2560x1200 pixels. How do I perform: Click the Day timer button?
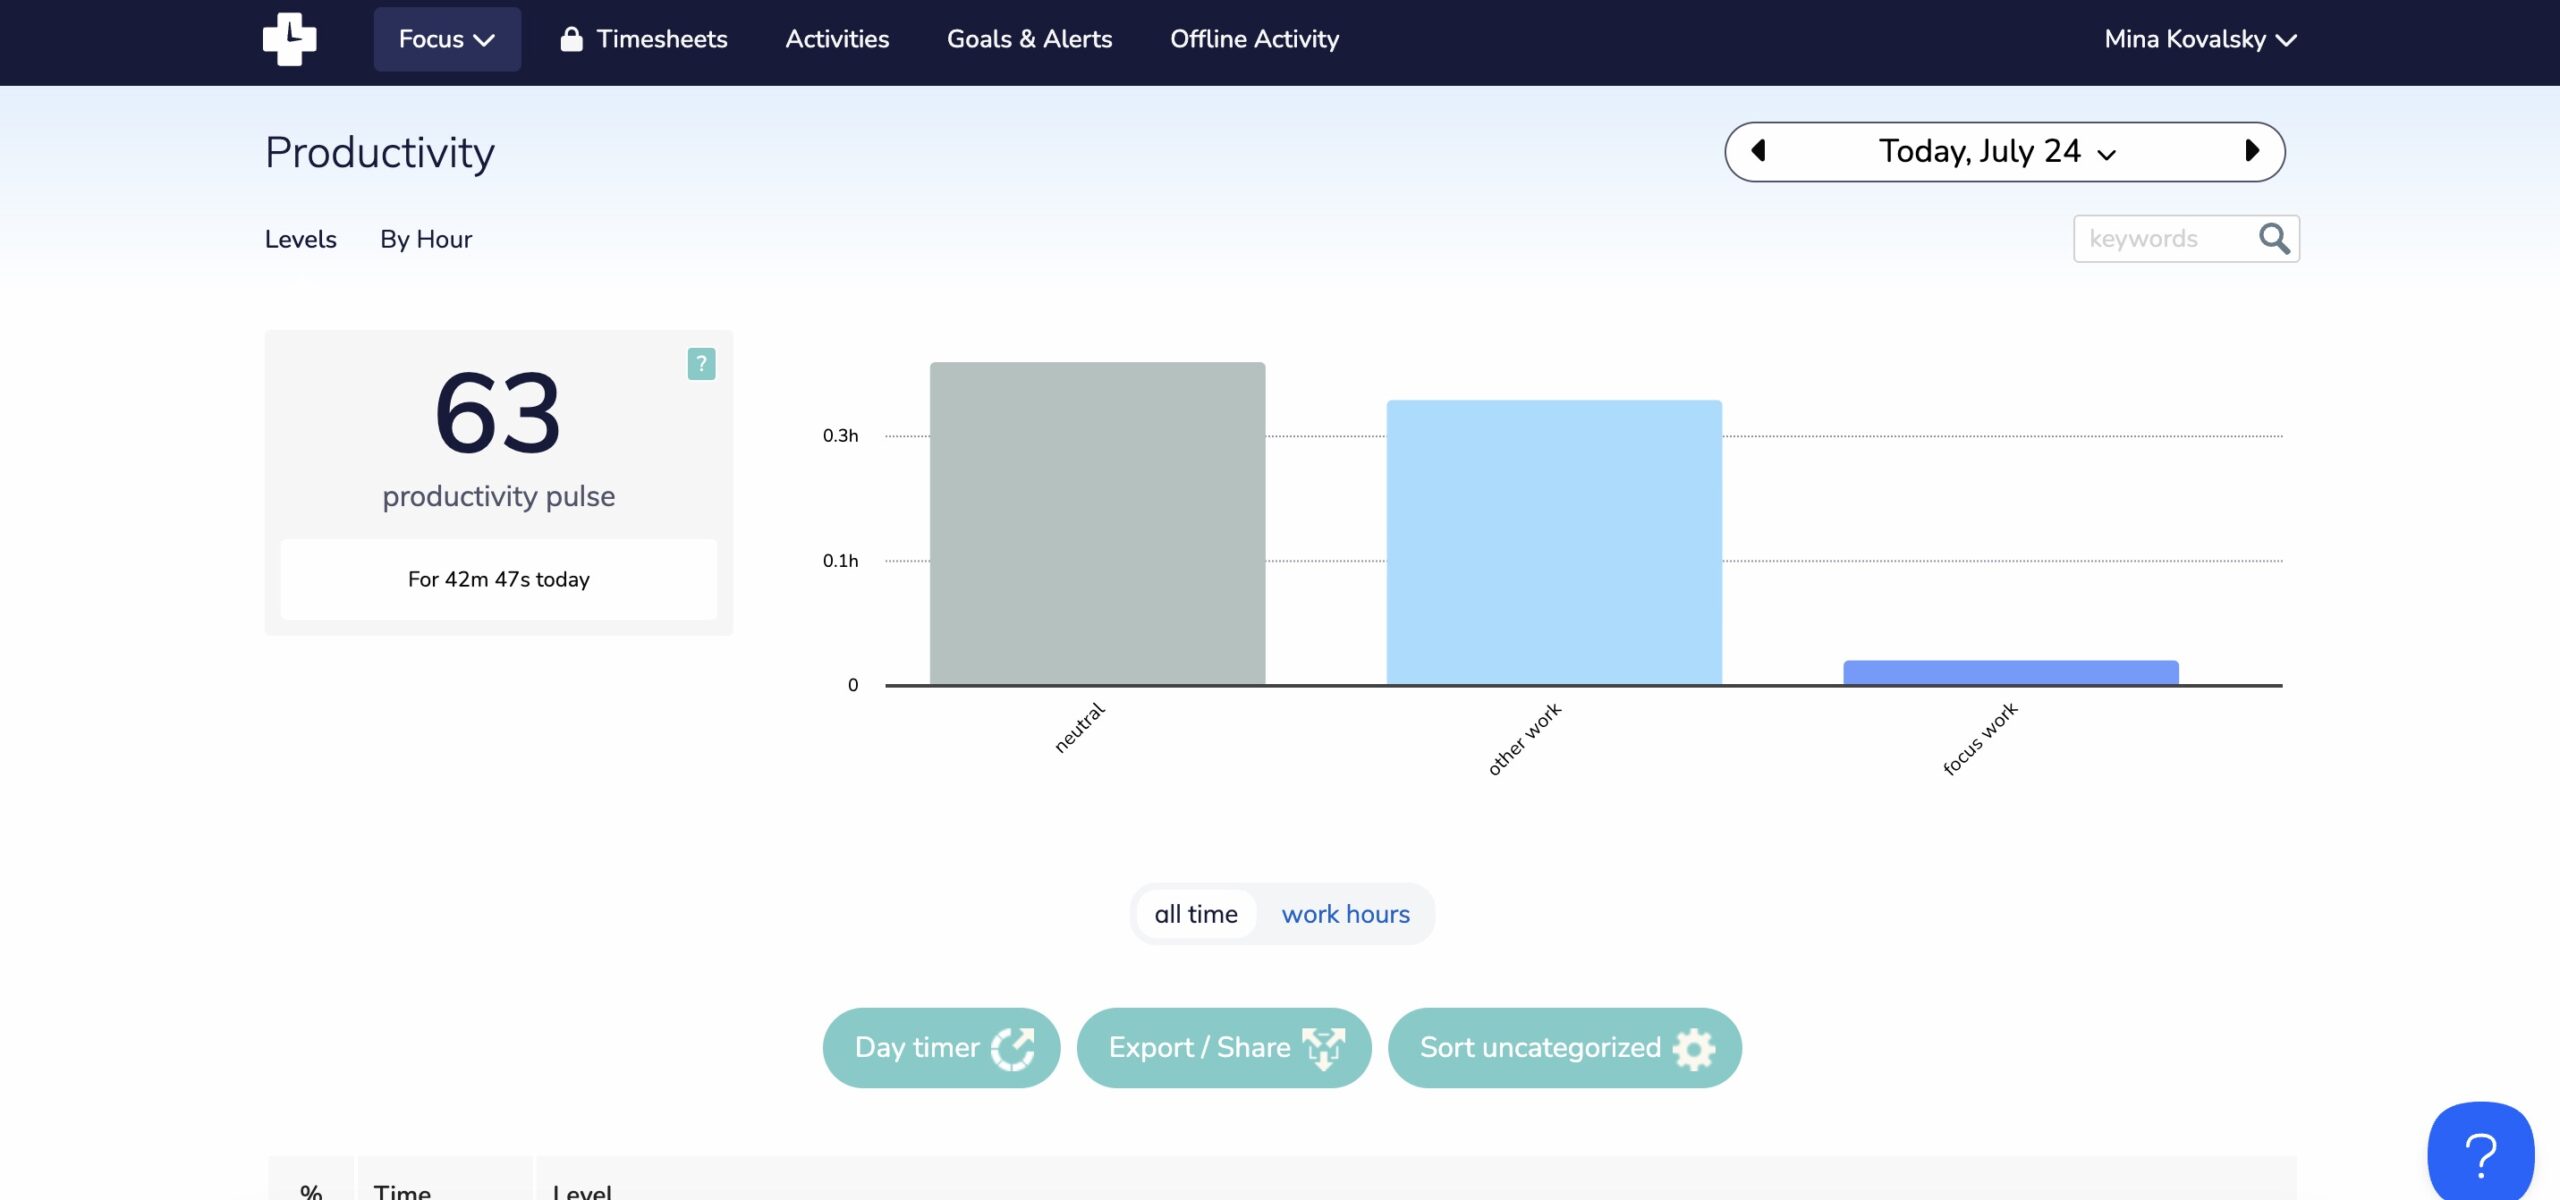click(x=941, y=1048)
